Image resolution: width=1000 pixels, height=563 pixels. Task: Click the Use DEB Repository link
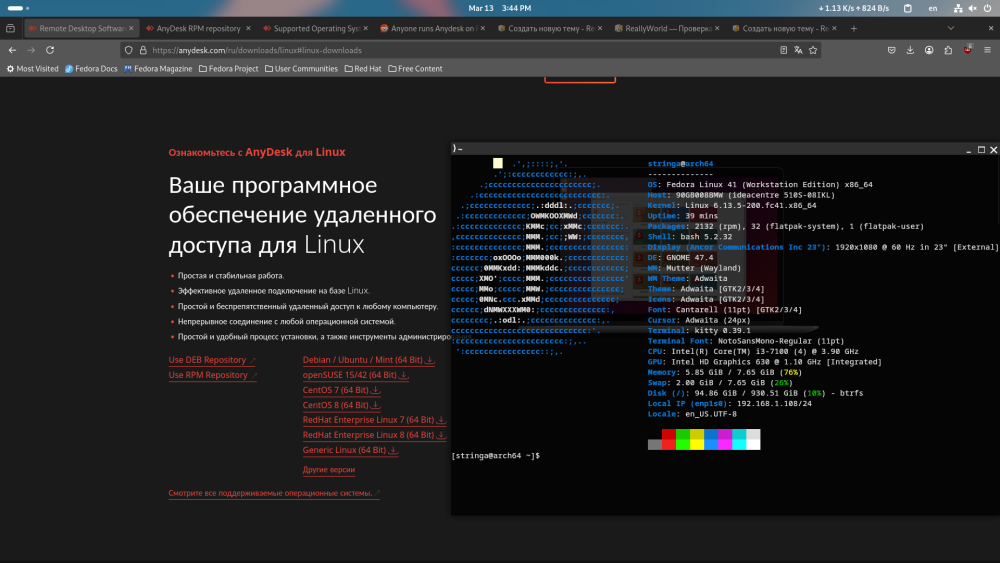click(x=212, y=360)
